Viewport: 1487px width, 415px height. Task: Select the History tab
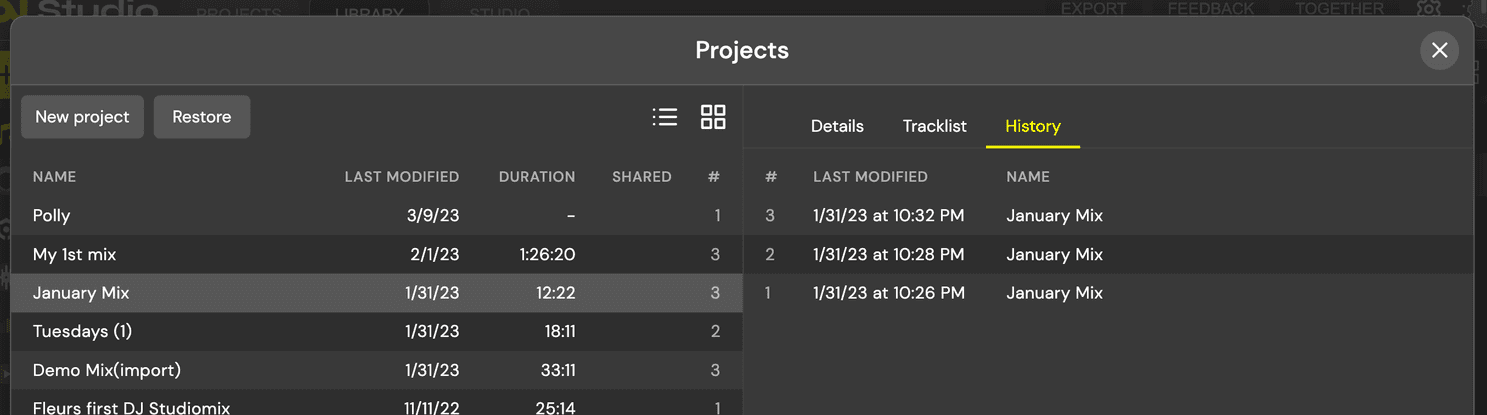pyautogui.click(x=1033, y=126)
